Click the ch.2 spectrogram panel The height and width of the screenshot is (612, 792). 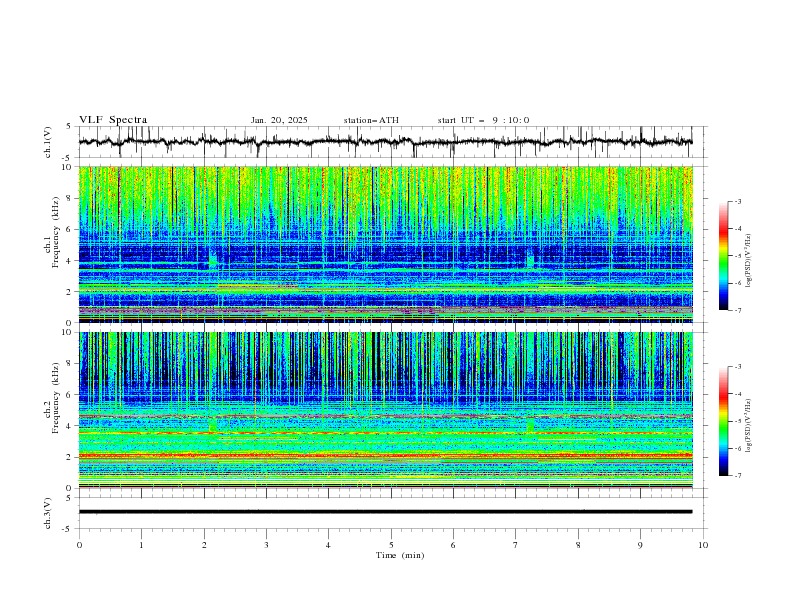[385, 410]
